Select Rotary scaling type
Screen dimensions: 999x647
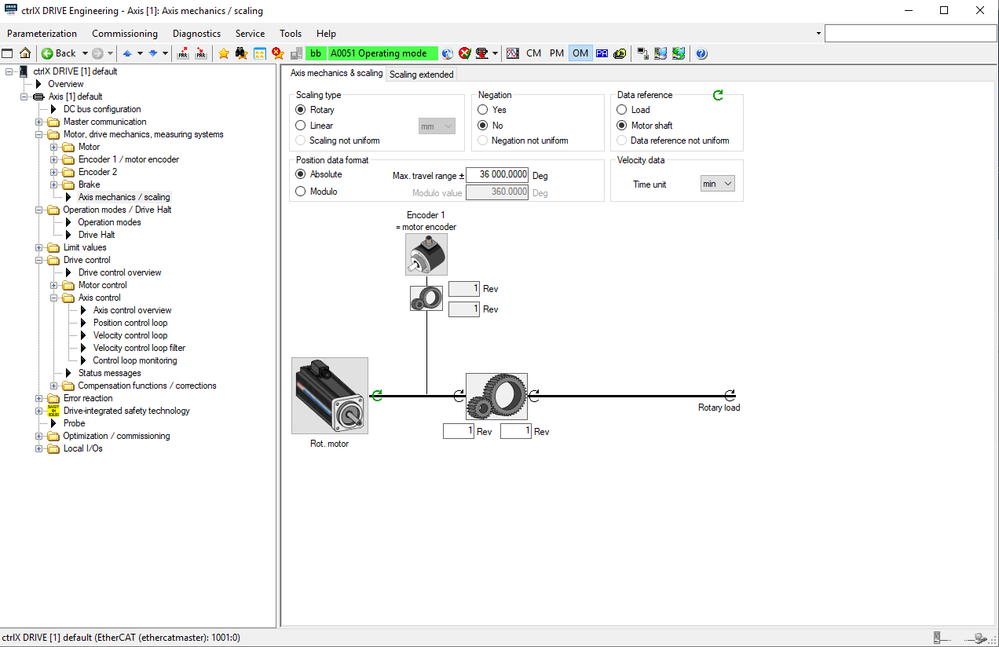301,110
